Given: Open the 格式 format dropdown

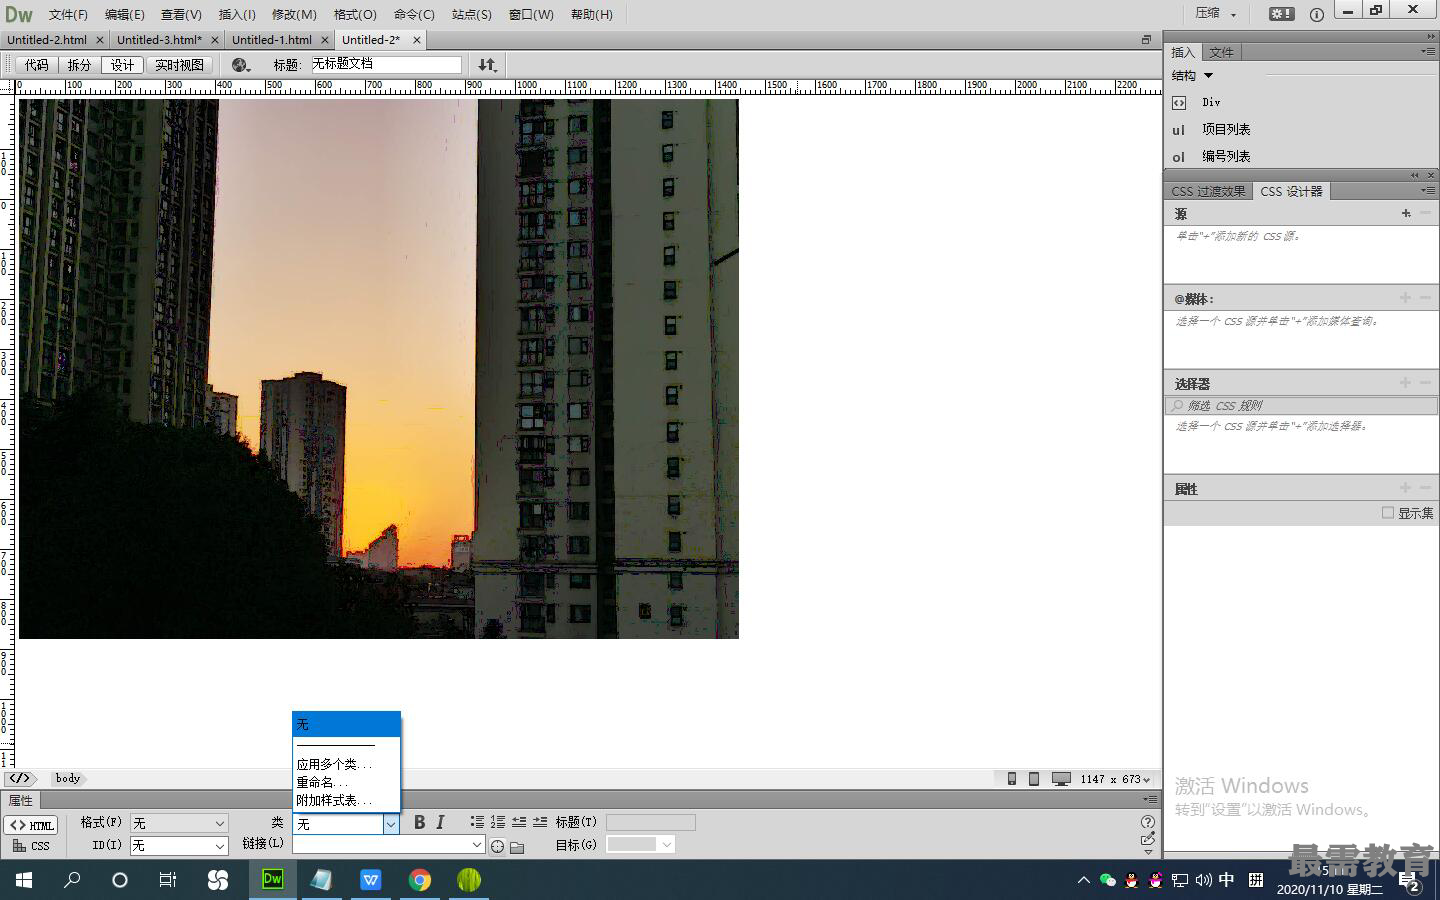Looking at the screenshot, I should pyautogui.click(x=179, y=823).
